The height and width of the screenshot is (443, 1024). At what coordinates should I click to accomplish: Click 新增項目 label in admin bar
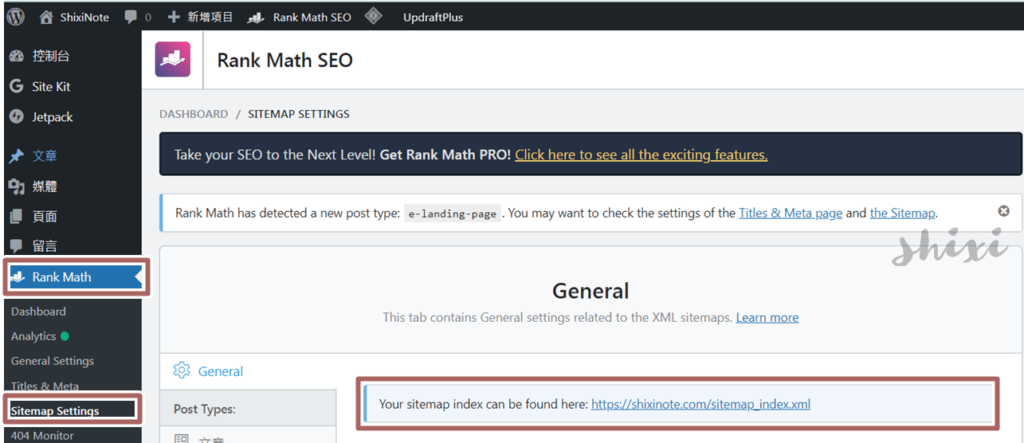point(210,17)
